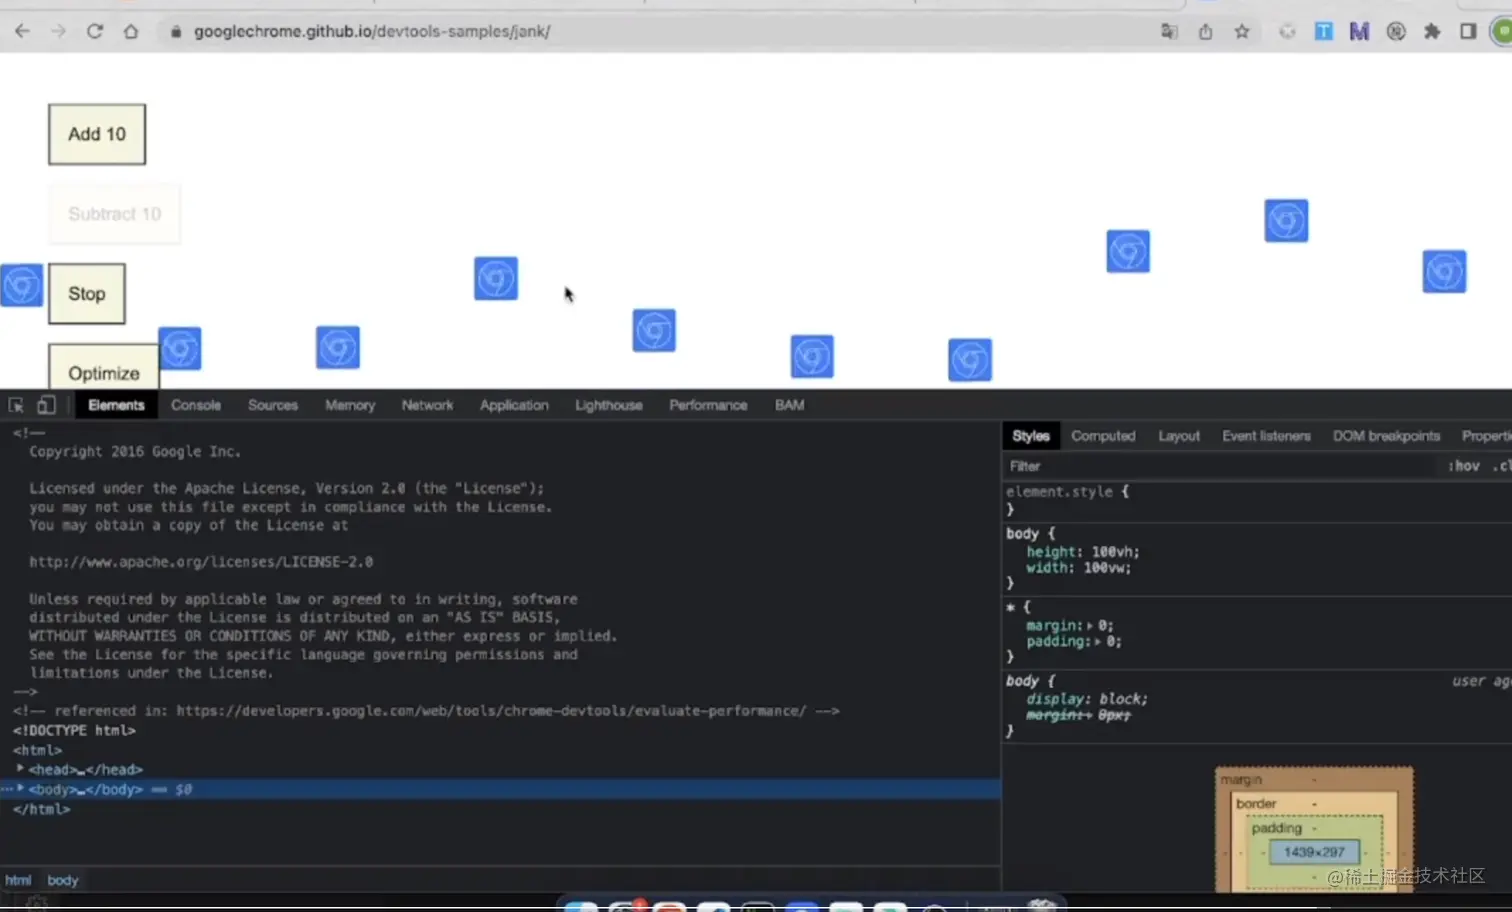This screenshot has height=912, width=1512.
Task: Open the blue T extension icon
Action: (x=1323, y=31)
